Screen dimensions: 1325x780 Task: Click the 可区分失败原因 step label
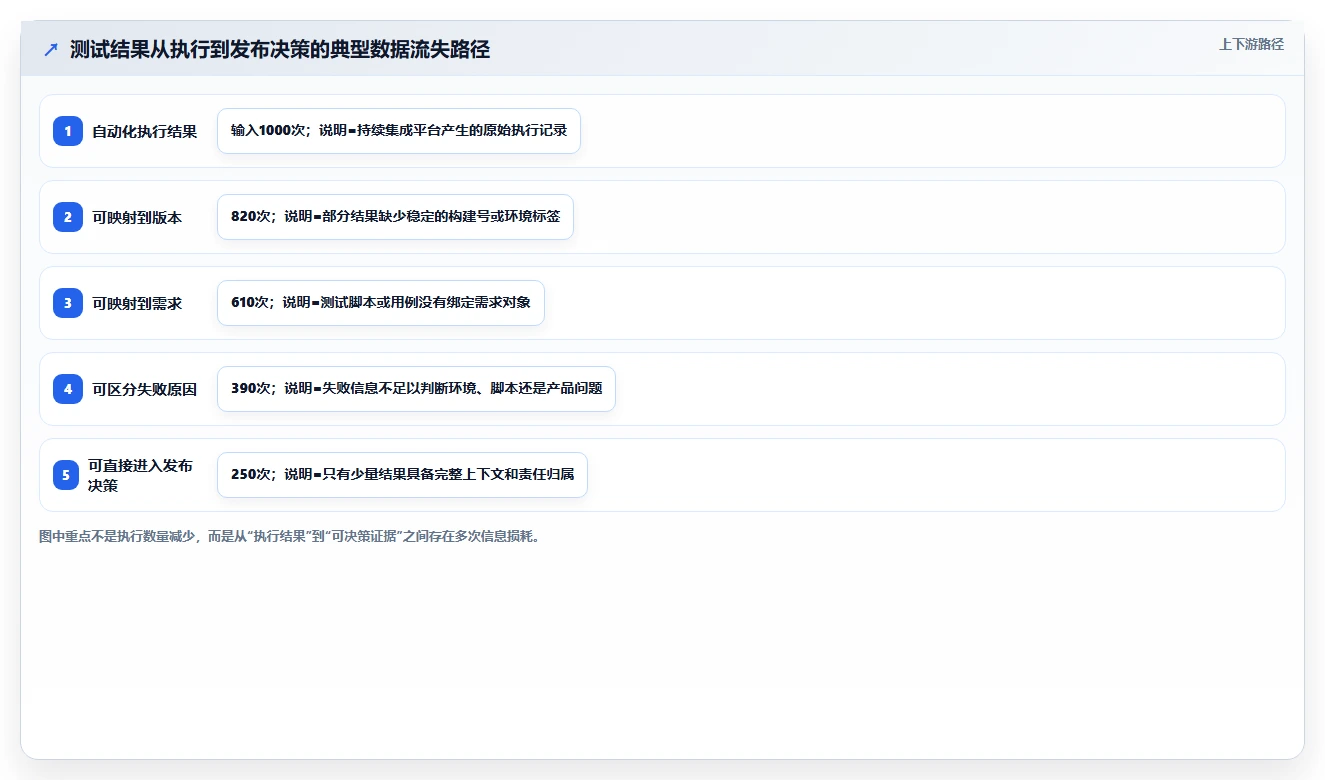(x=145, y=389)
